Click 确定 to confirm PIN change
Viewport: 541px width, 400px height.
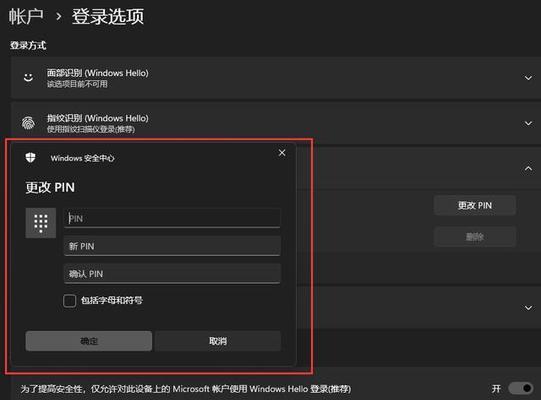(x=89, y=341)
